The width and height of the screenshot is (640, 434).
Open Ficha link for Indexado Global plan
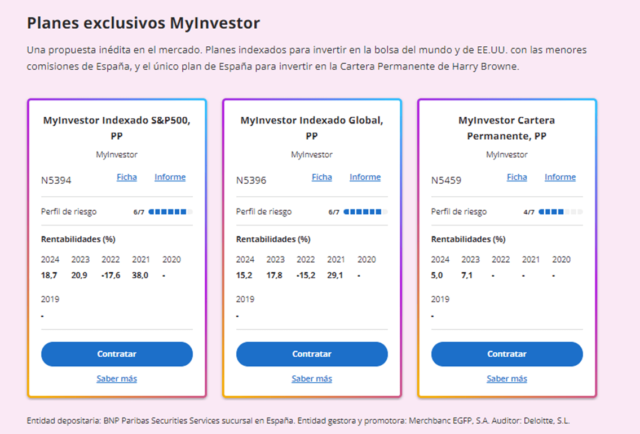pyautogui.click(x=322, y=177)
